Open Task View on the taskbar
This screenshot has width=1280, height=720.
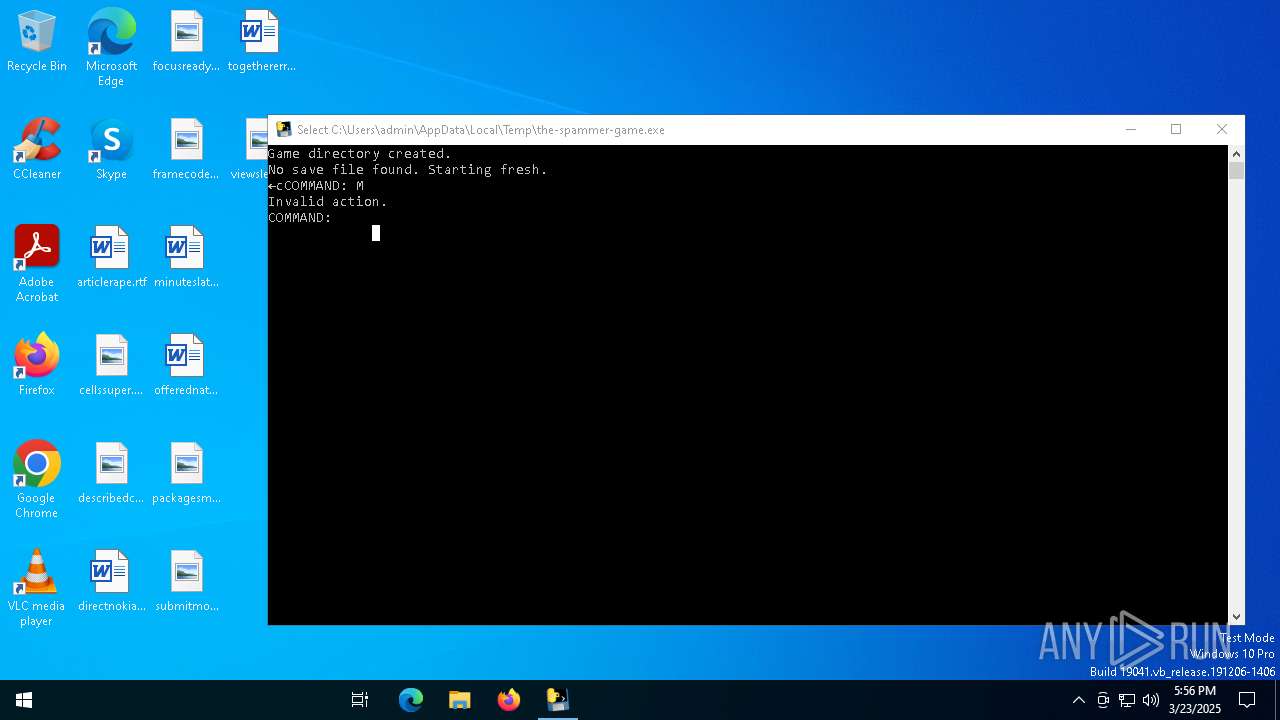click(360, 700)
